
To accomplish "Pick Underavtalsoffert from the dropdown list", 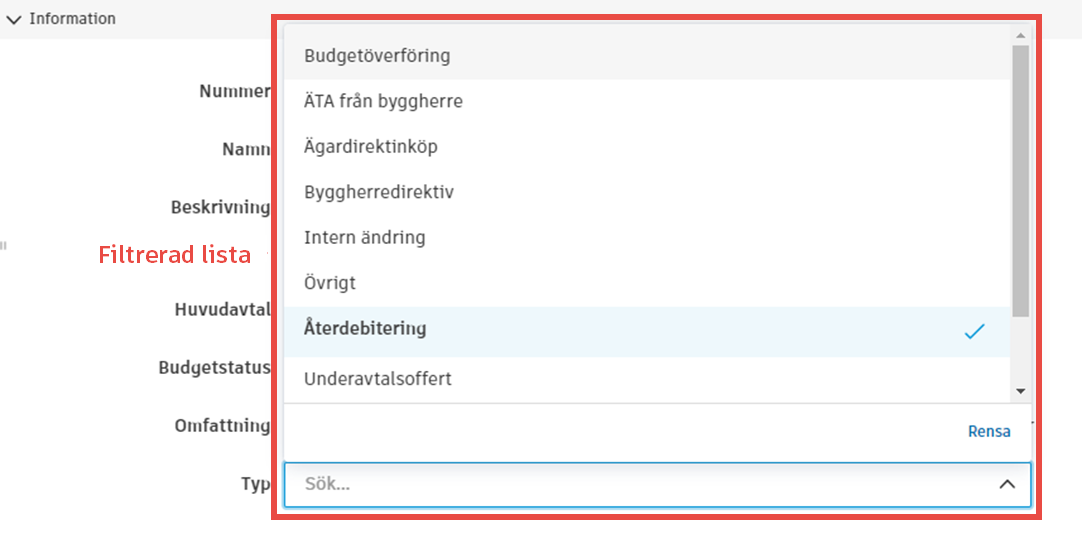I will 378,379.
